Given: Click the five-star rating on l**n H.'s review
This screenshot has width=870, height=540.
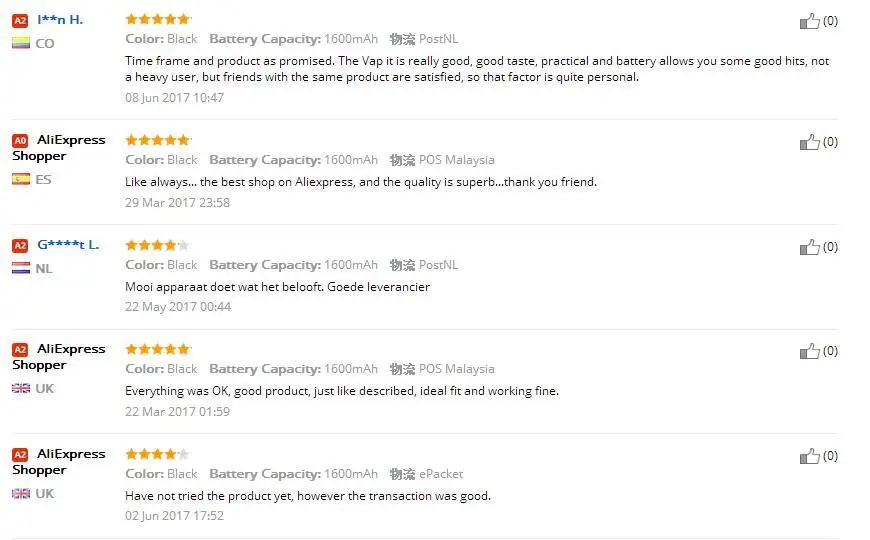Looking at the screenshot, I should tap(157, 19).
